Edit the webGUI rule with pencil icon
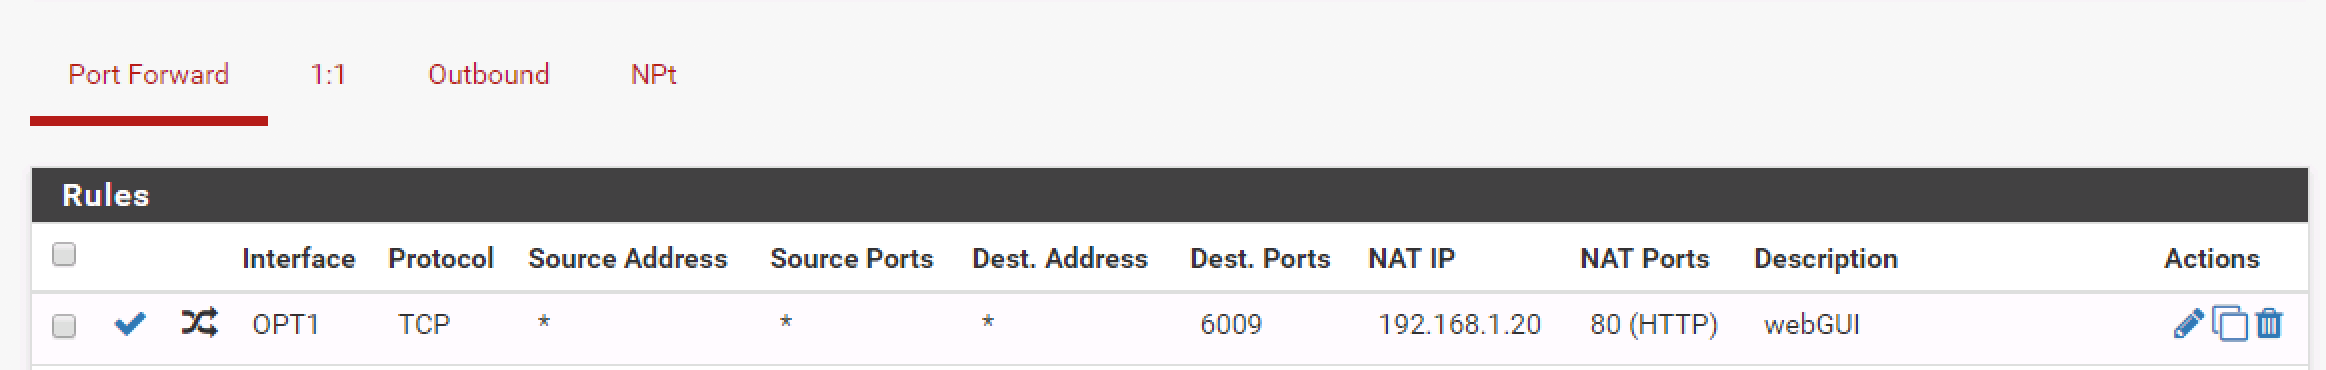Screen dimensions: 2326x370 (2188, 324)
